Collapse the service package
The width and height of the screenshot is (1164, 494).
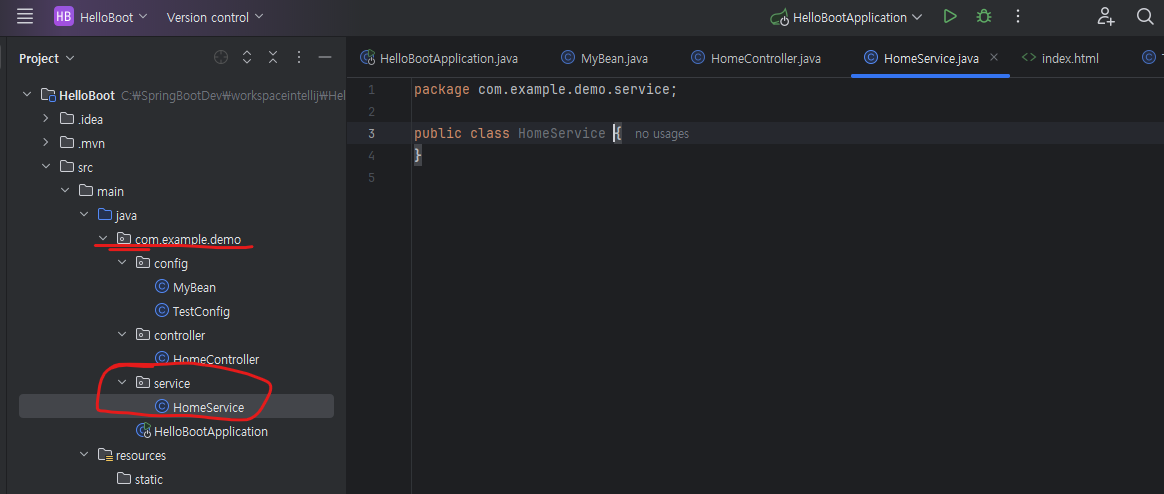click(122, 383)
